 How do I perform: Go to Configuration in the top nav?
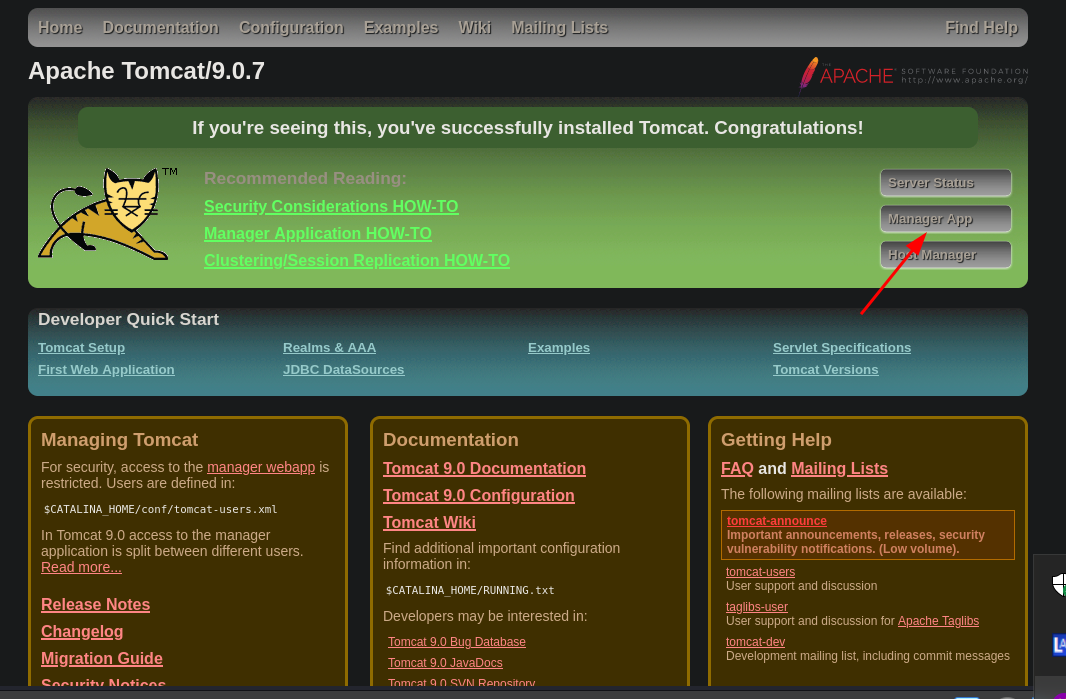[291, 28]
